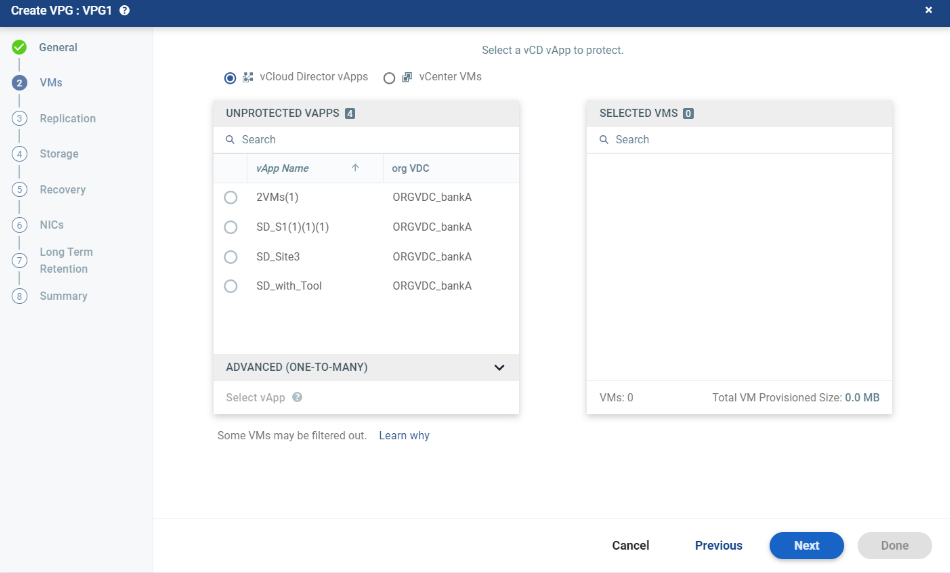The height and width of the screenshot is (573, 950).
Task: Click the Unprotected vApps count badge
Action: 350,113
